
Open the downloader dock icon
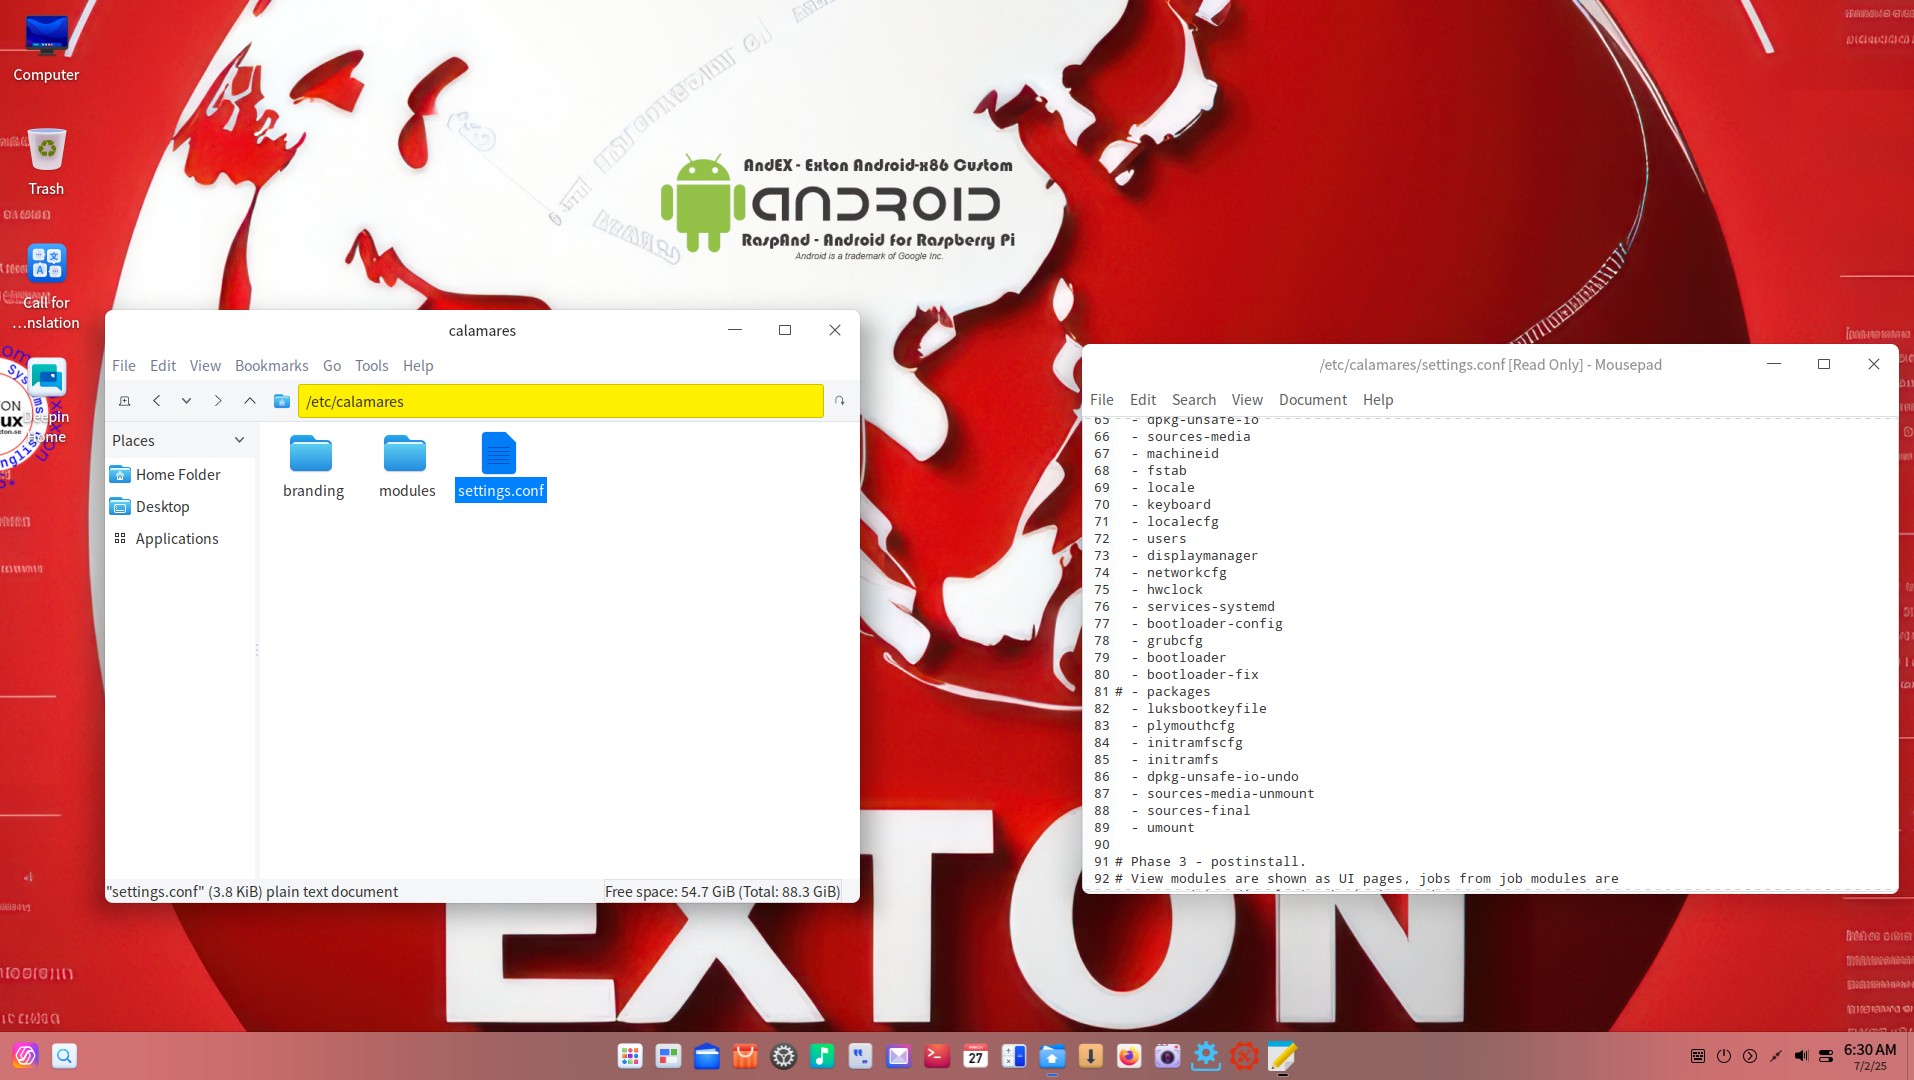pos(1091,1056)
